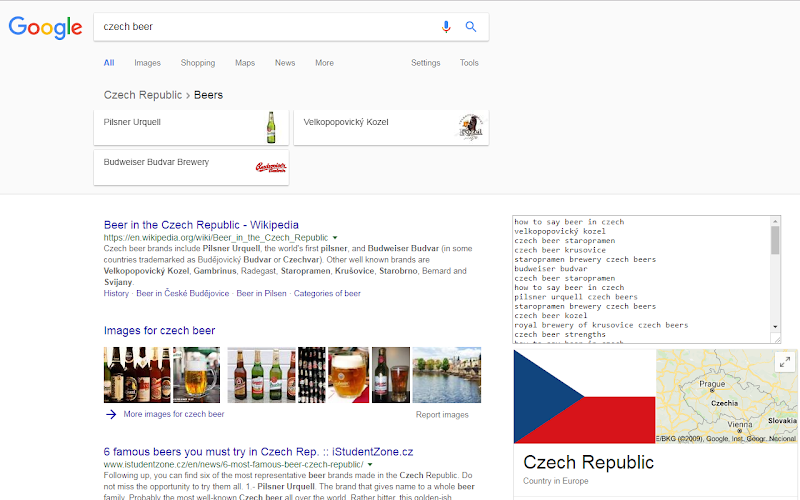Click the Google logo
800x500 pixels.
coord(45,27)
